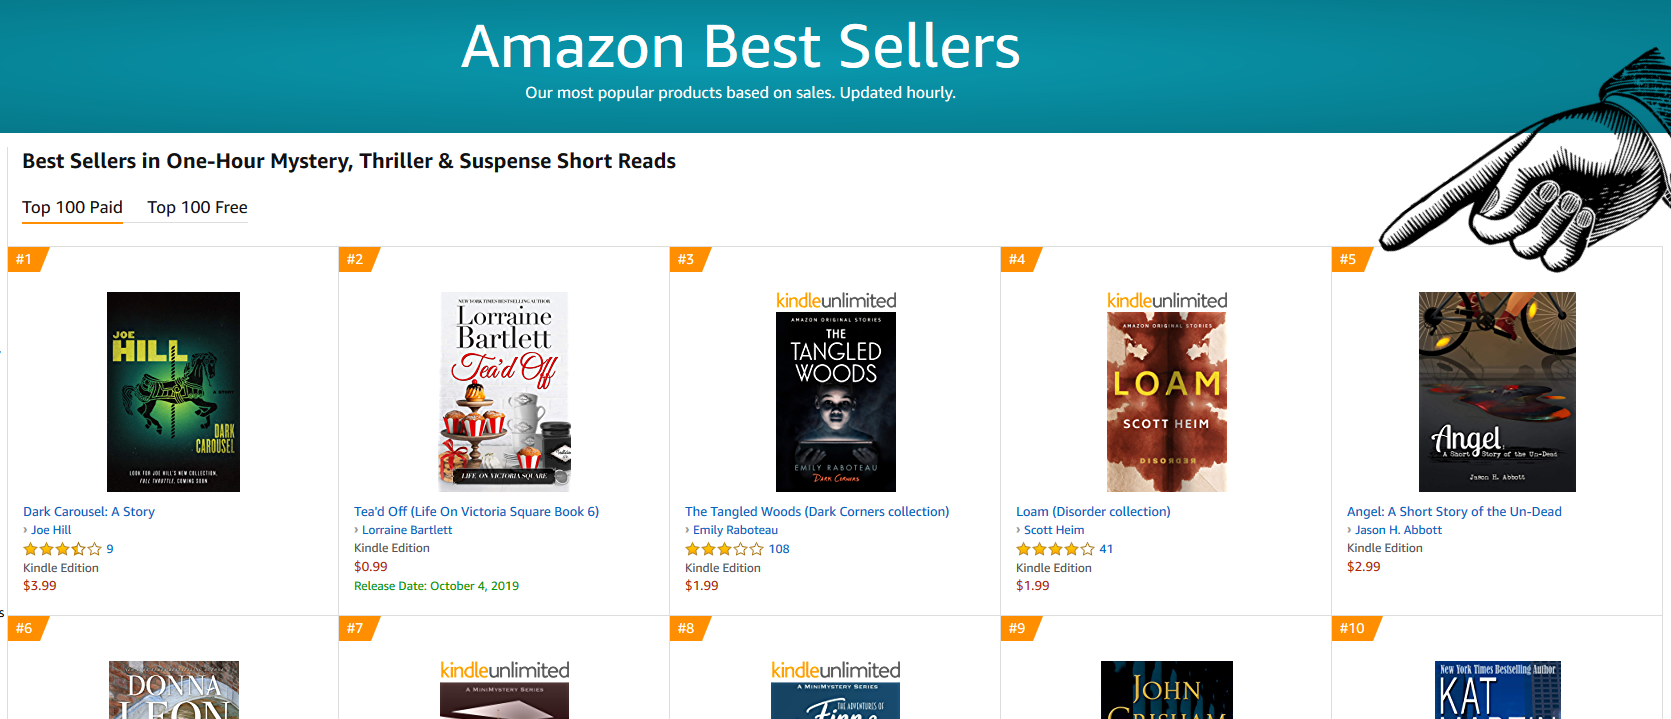Open the Dark Carousel book cover

pyautogui.click(x=173, y=391)
